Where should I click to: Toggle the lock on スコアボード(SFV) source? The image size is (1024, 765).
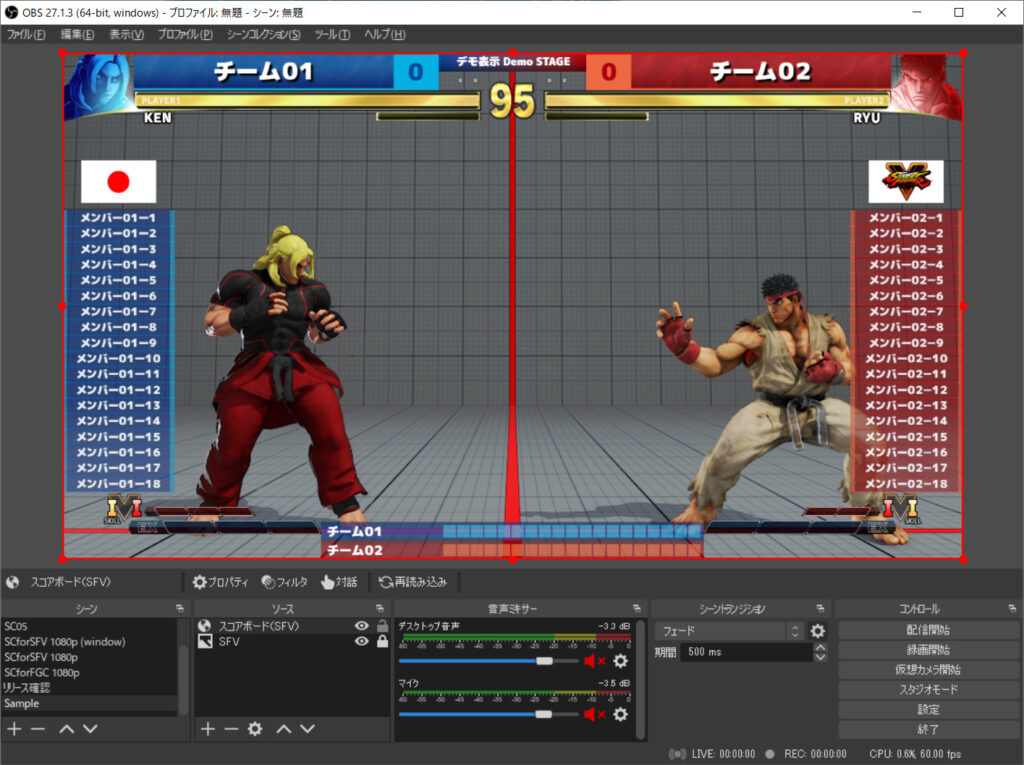click(383, 626)
